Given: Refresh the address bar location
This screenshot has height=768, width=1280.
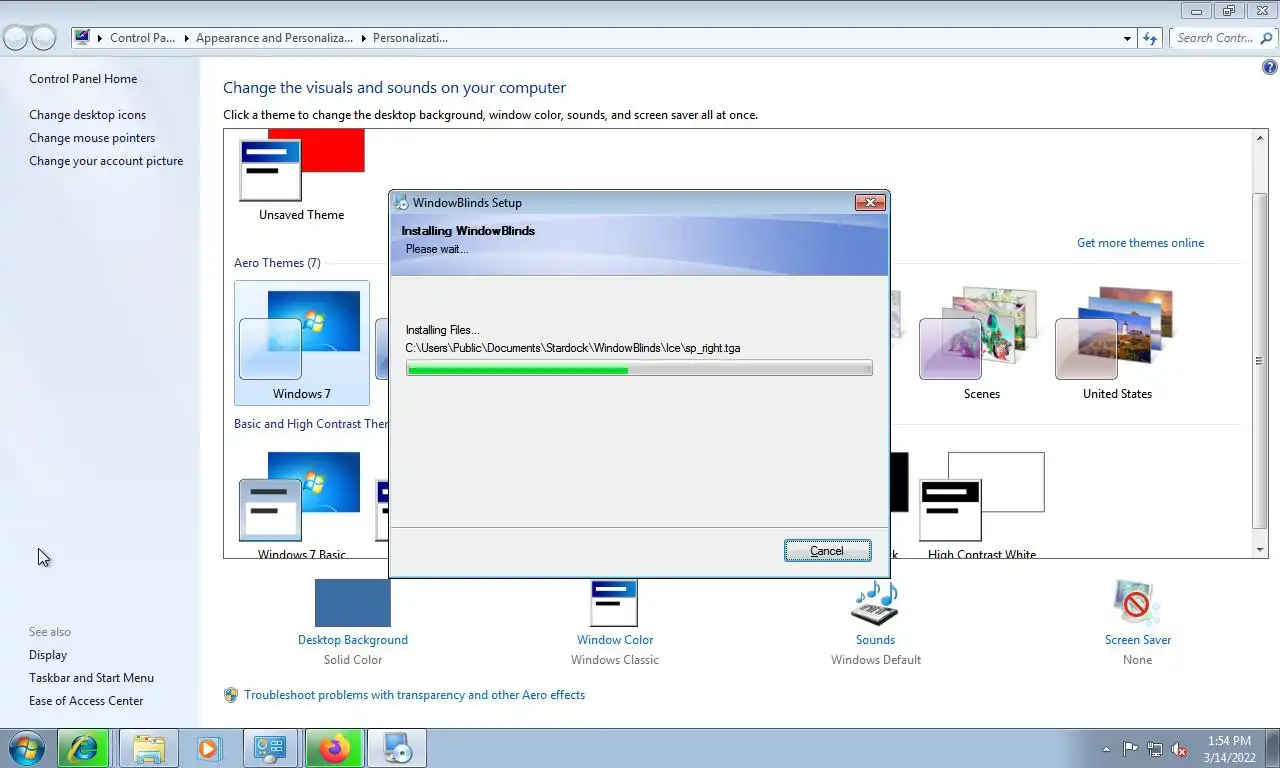Looking at the screenshot, I should (1150, 38).
